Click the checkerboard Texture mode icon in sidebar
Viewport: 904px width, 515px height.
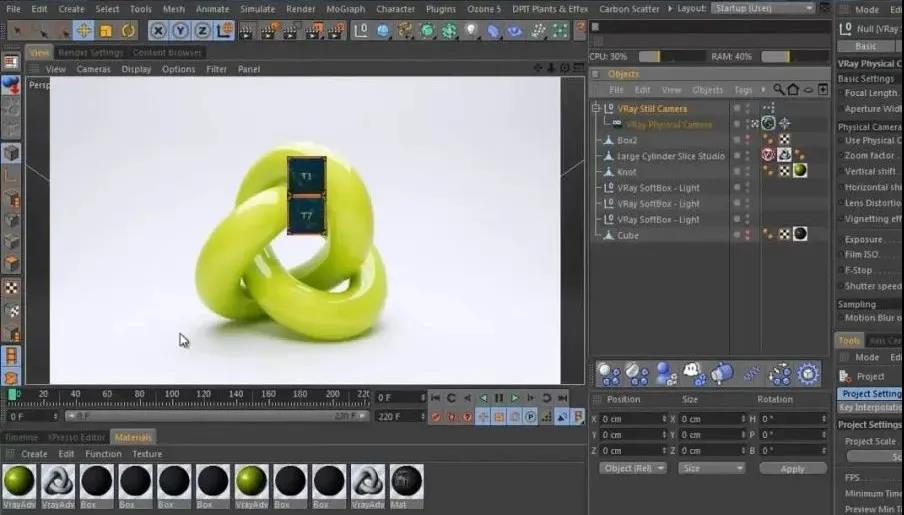[11, 288]
